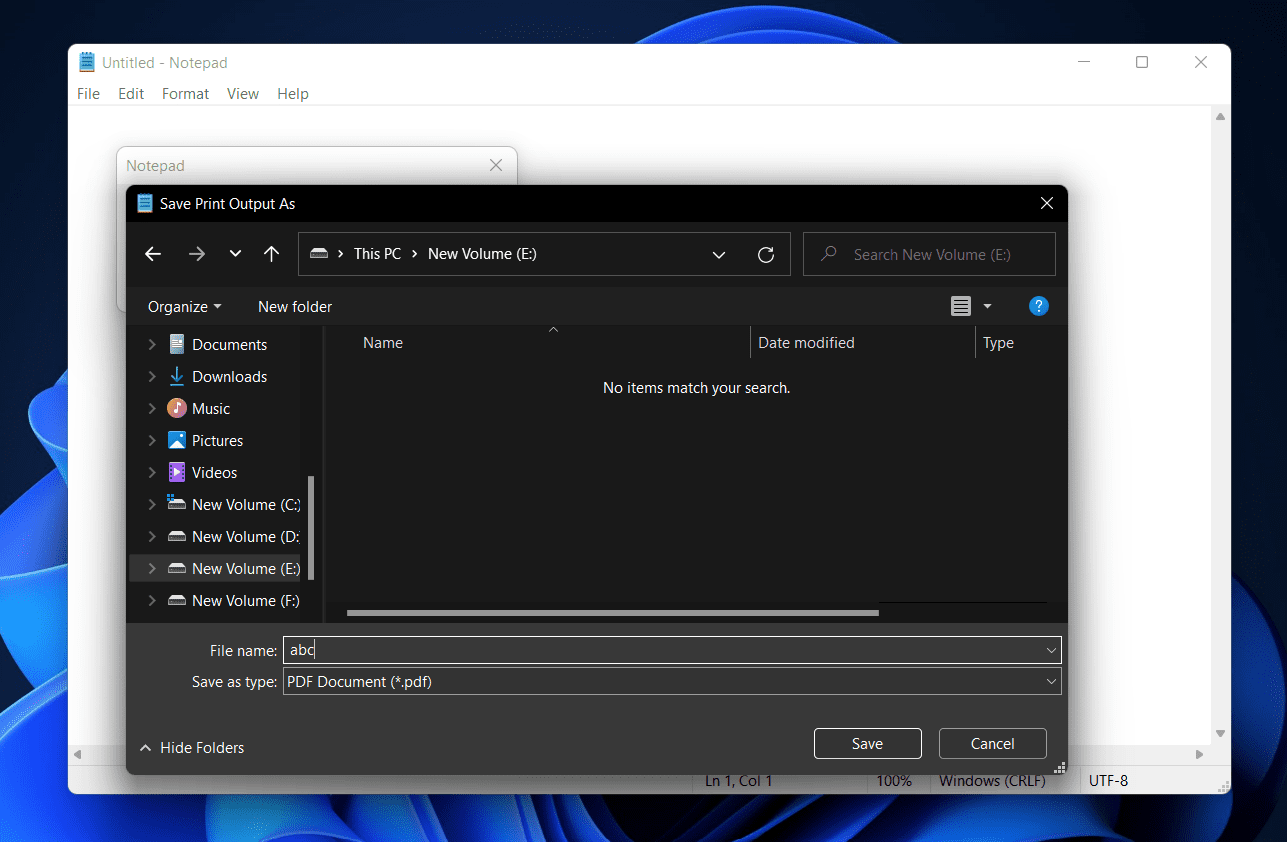Open the dialog Help question mark
Viewport: 1287px width, 842px height.
coord(1039,306)
